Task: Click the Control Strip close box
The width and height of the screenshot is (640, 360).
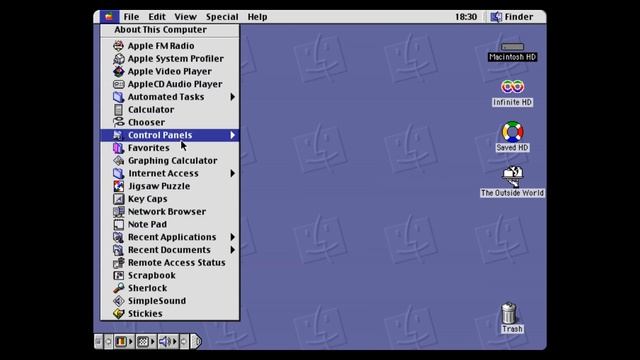Action: click(x=98, y=342)
